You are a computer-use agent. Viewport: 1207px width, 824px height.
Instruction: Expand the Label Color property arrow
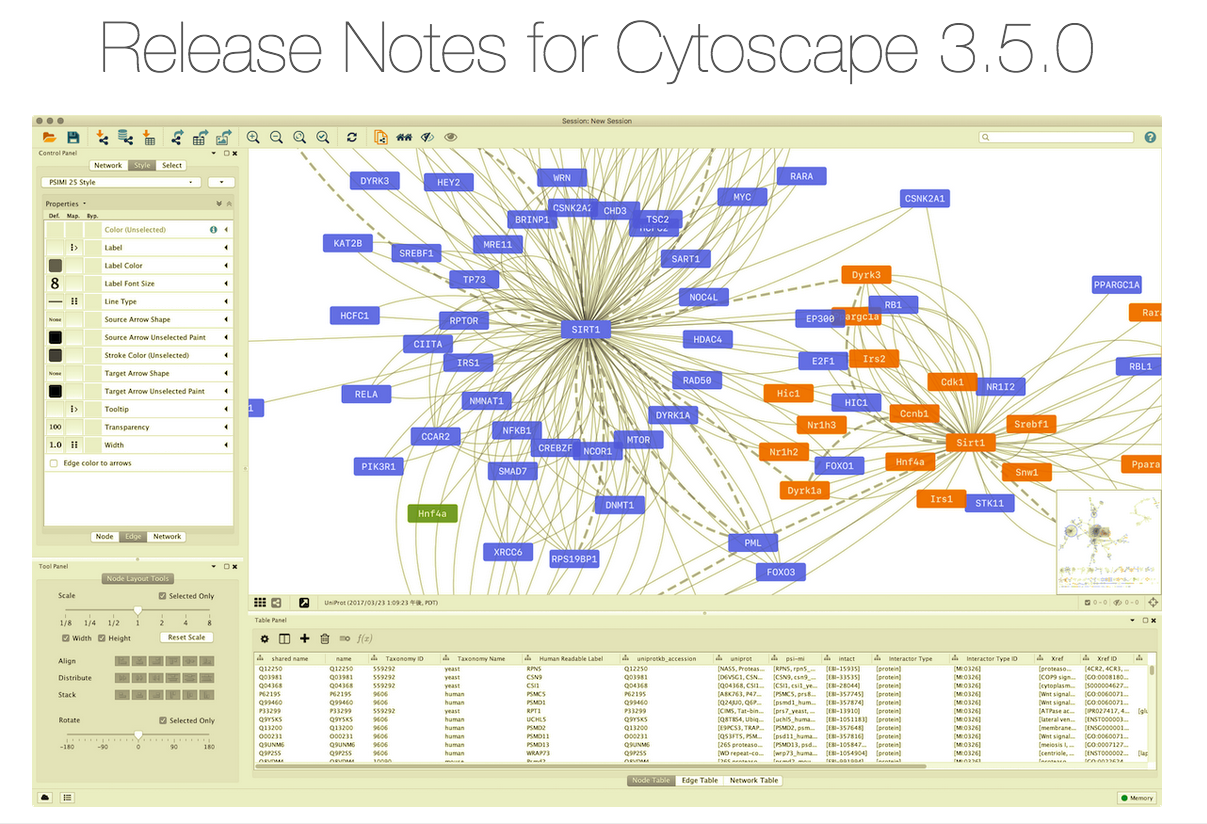tap(226, 266)
